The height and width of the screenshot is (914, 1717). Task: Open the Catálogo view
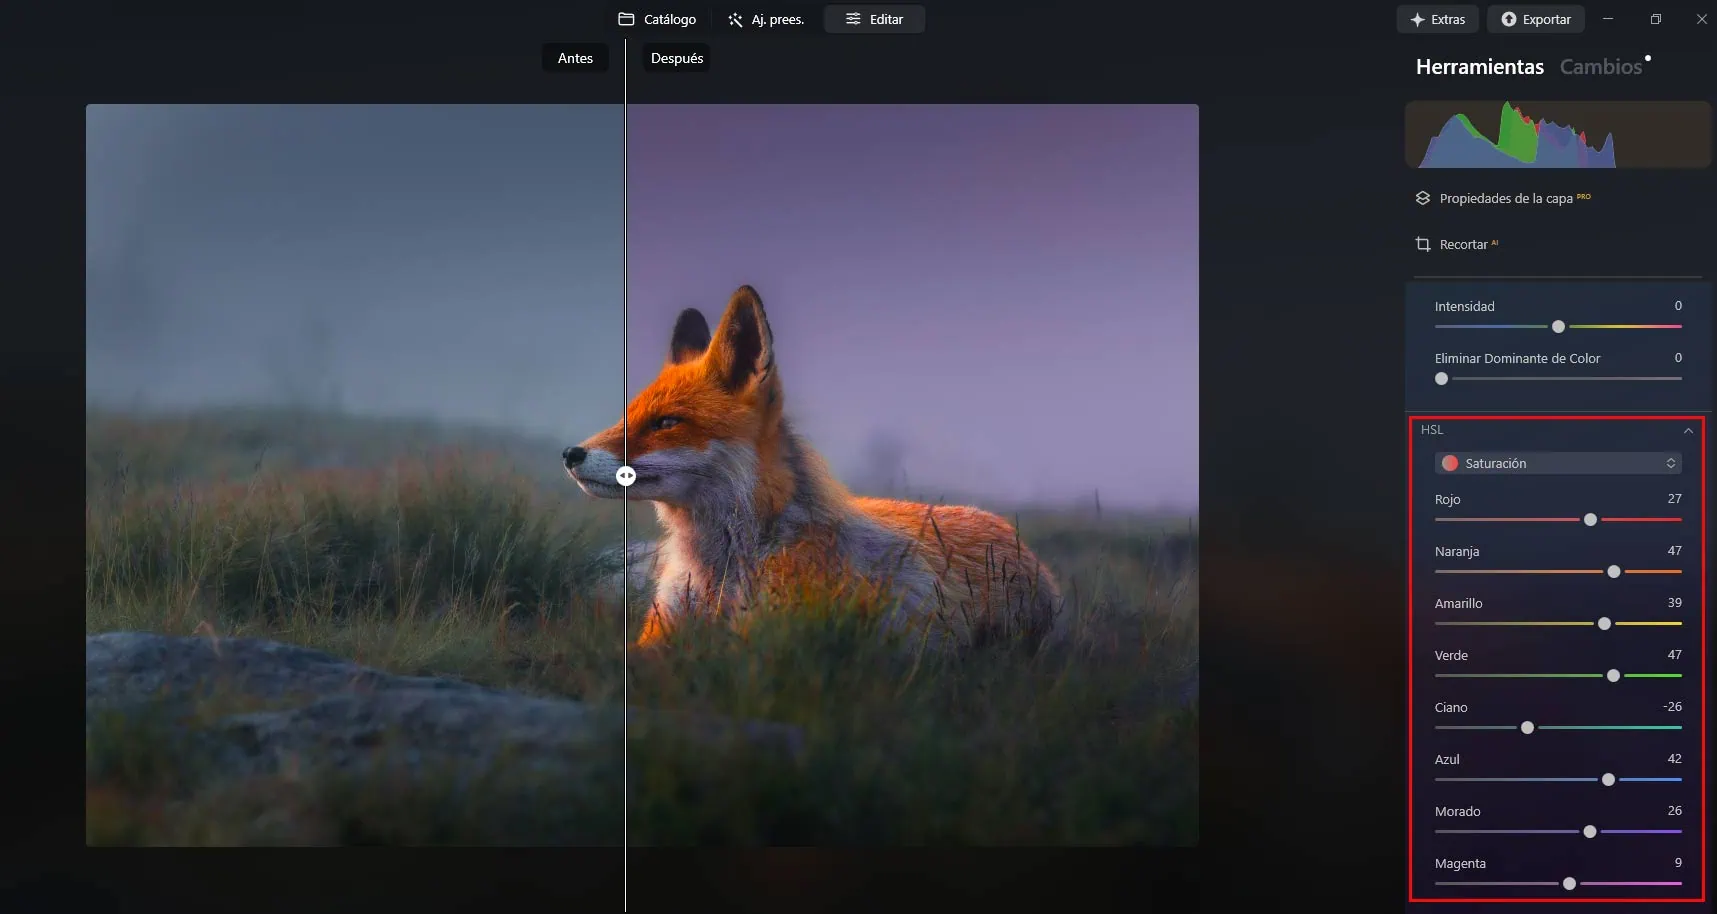pos(657,19)
